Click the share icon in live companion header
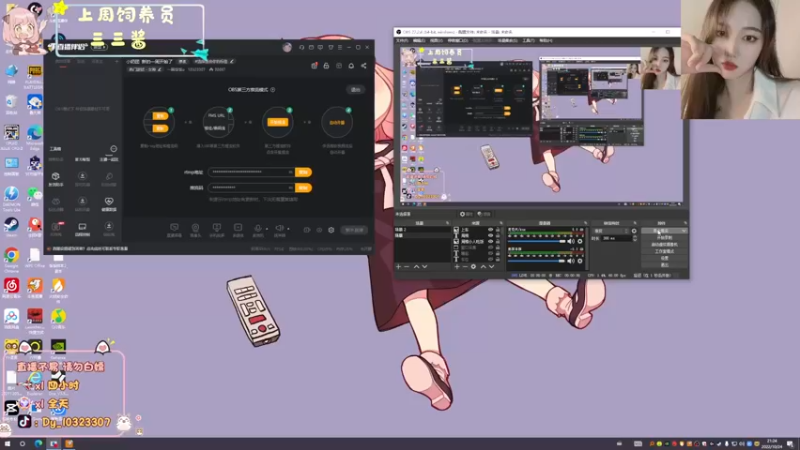This screenshot has height=450, width=800. pos(364,66)
